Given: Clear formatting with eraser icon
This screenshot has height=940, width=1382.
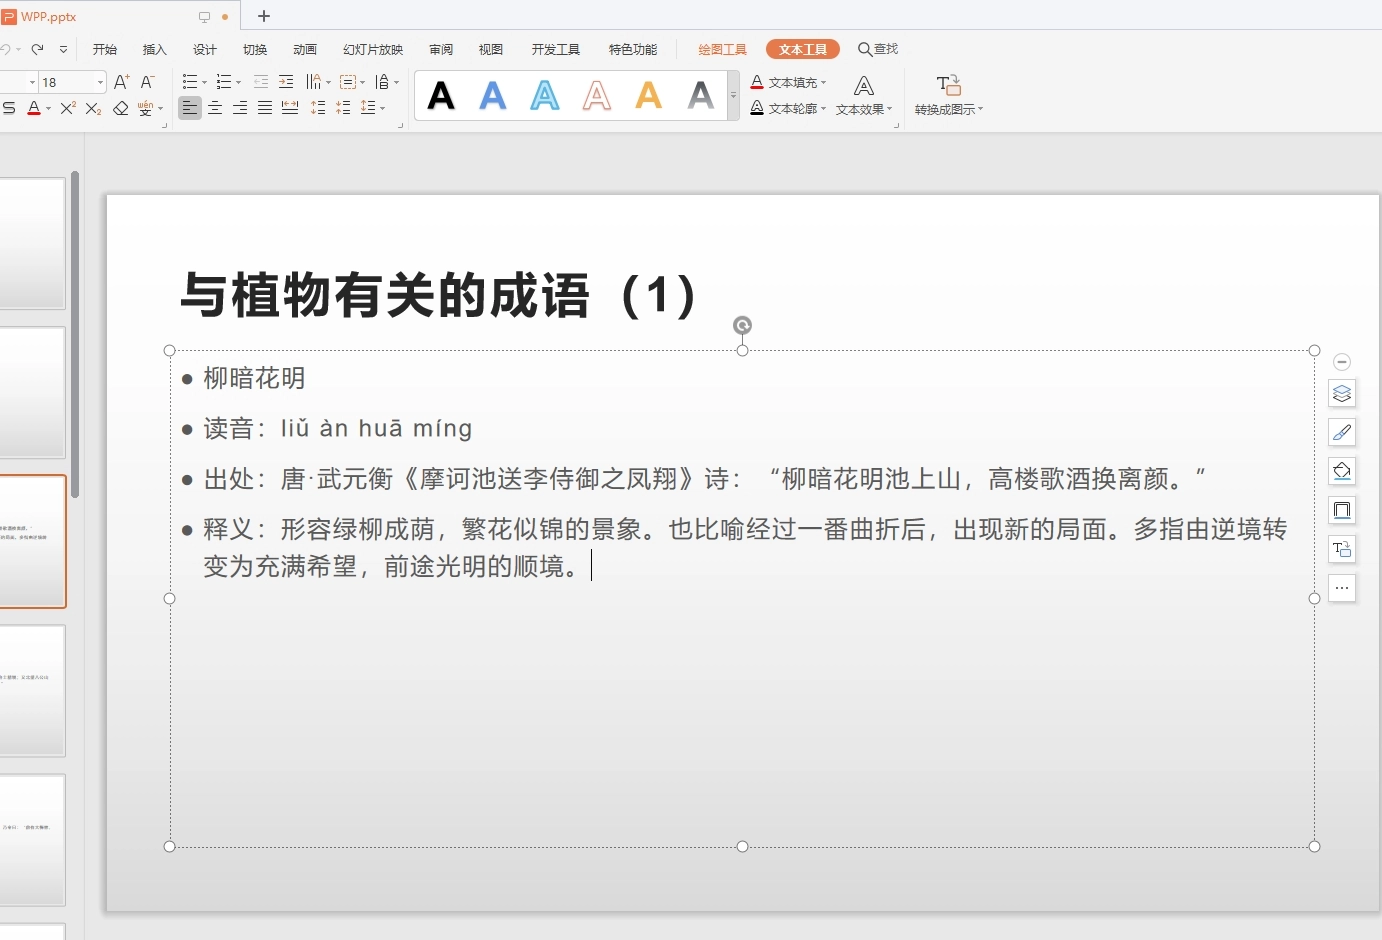Looking at the screenshot, I should click(121, 108).
